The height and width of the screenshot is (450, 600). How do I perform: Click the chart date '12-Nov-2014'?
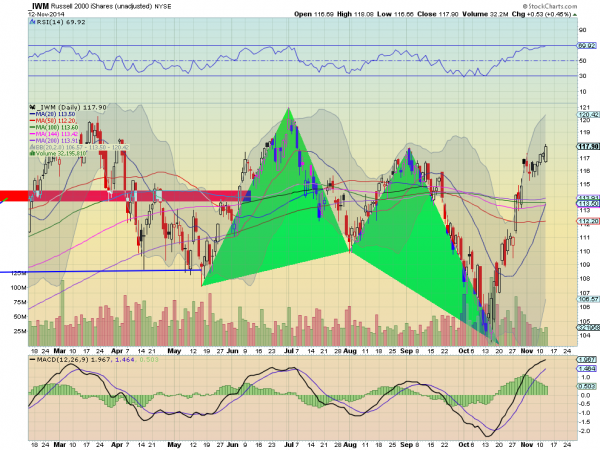tap(44, 14)
